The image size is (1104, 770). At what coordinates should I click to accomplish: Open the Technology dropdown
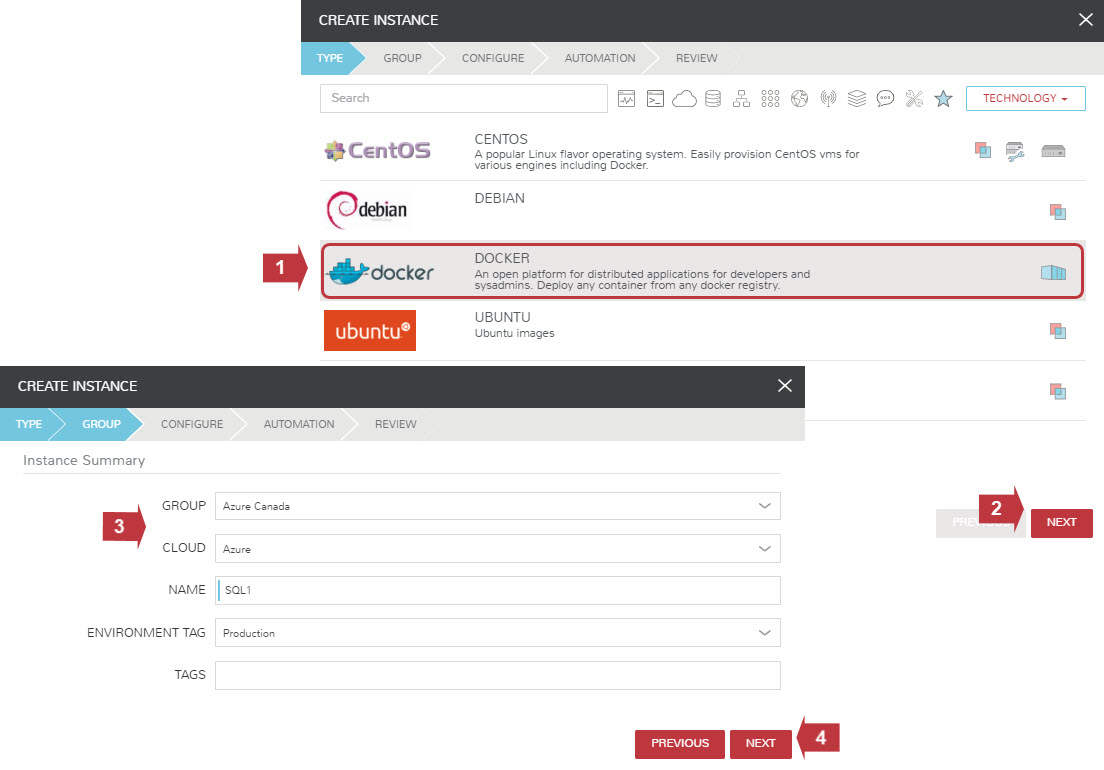pyautogui.click(x=1025, y=98)
